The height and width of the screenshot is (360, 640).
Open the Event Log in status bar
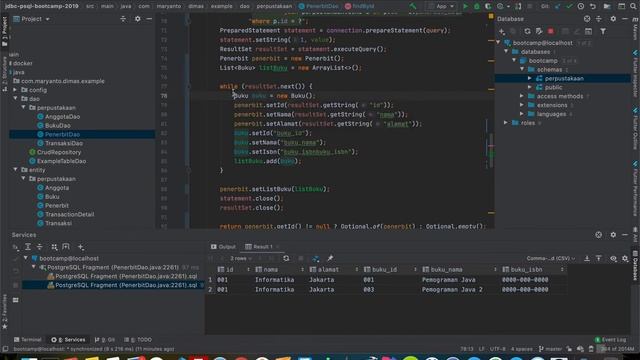610,340
